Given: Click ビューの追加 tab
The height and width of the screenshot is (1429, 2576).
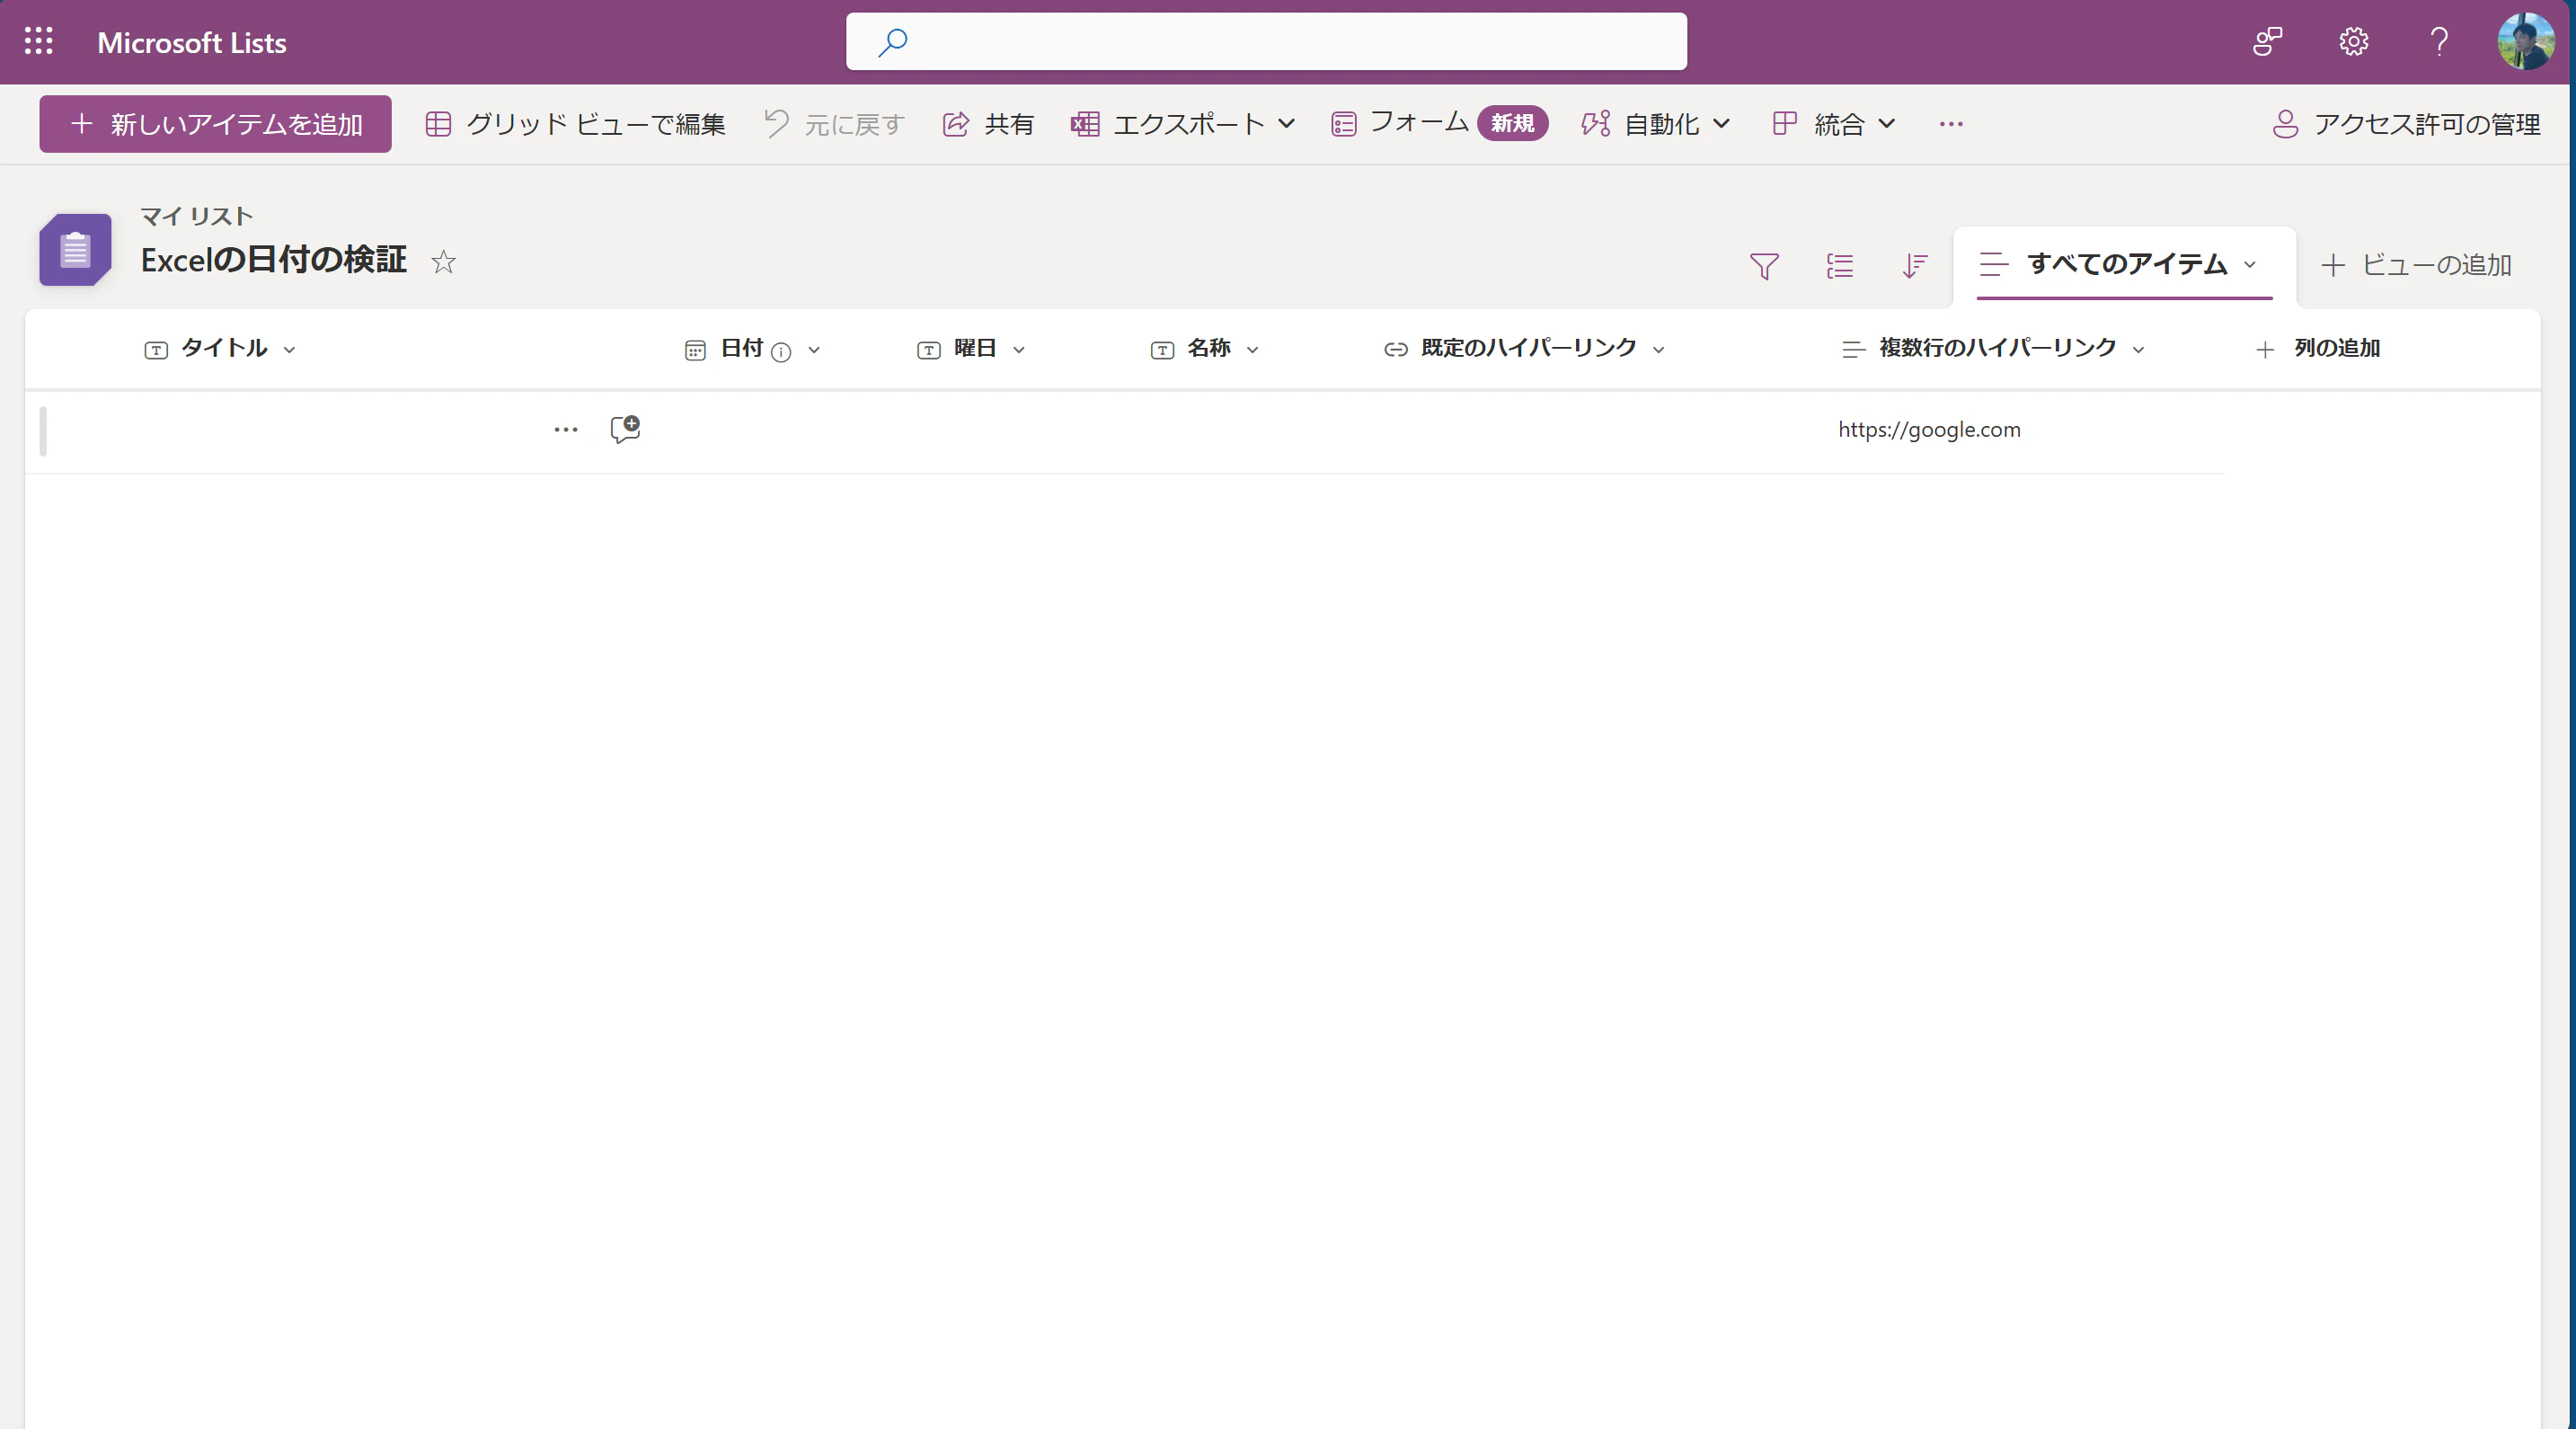Looking at the screenshot, I should [x=2416, y=265].
